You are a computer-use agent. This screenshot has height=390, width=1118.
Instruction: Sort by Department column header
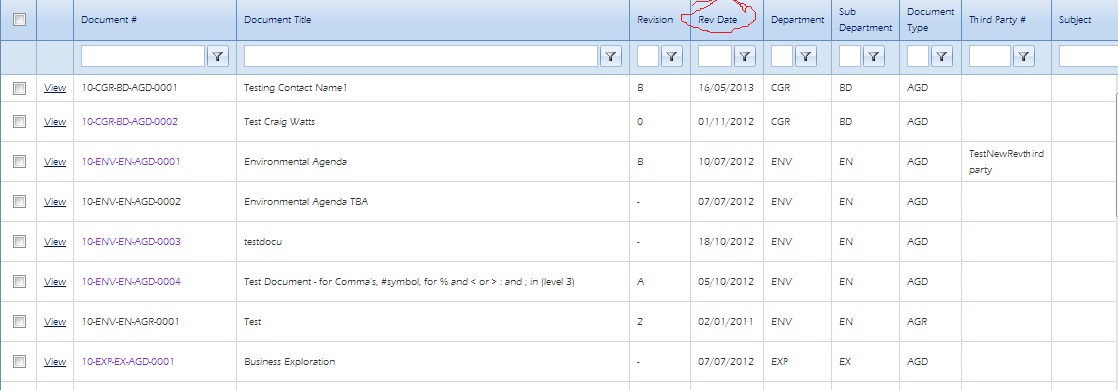click(797, 20)
